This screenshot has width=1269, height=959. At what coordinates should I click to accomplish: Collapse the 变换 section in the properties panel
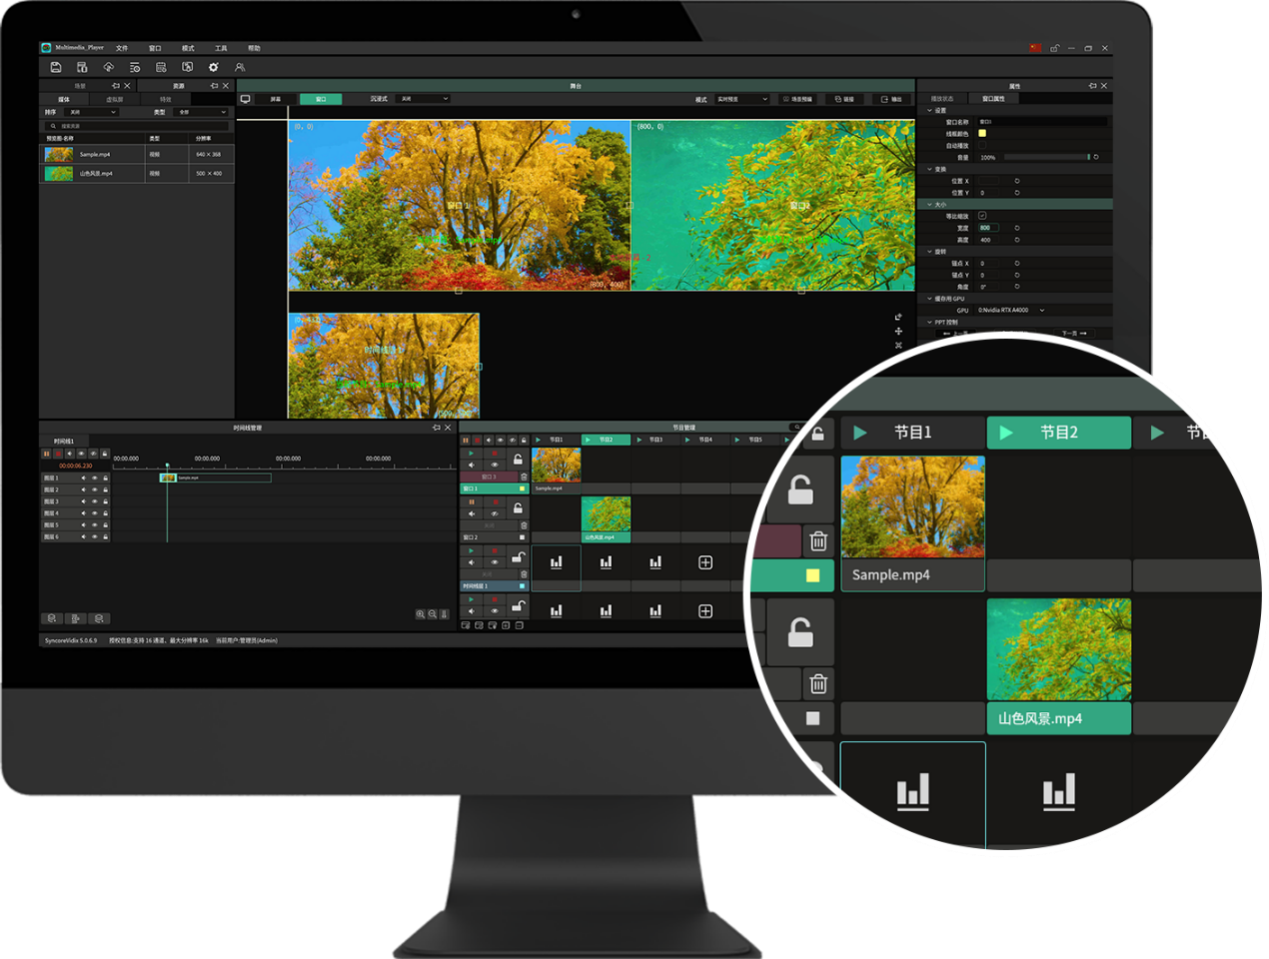(x=930, y=169)
